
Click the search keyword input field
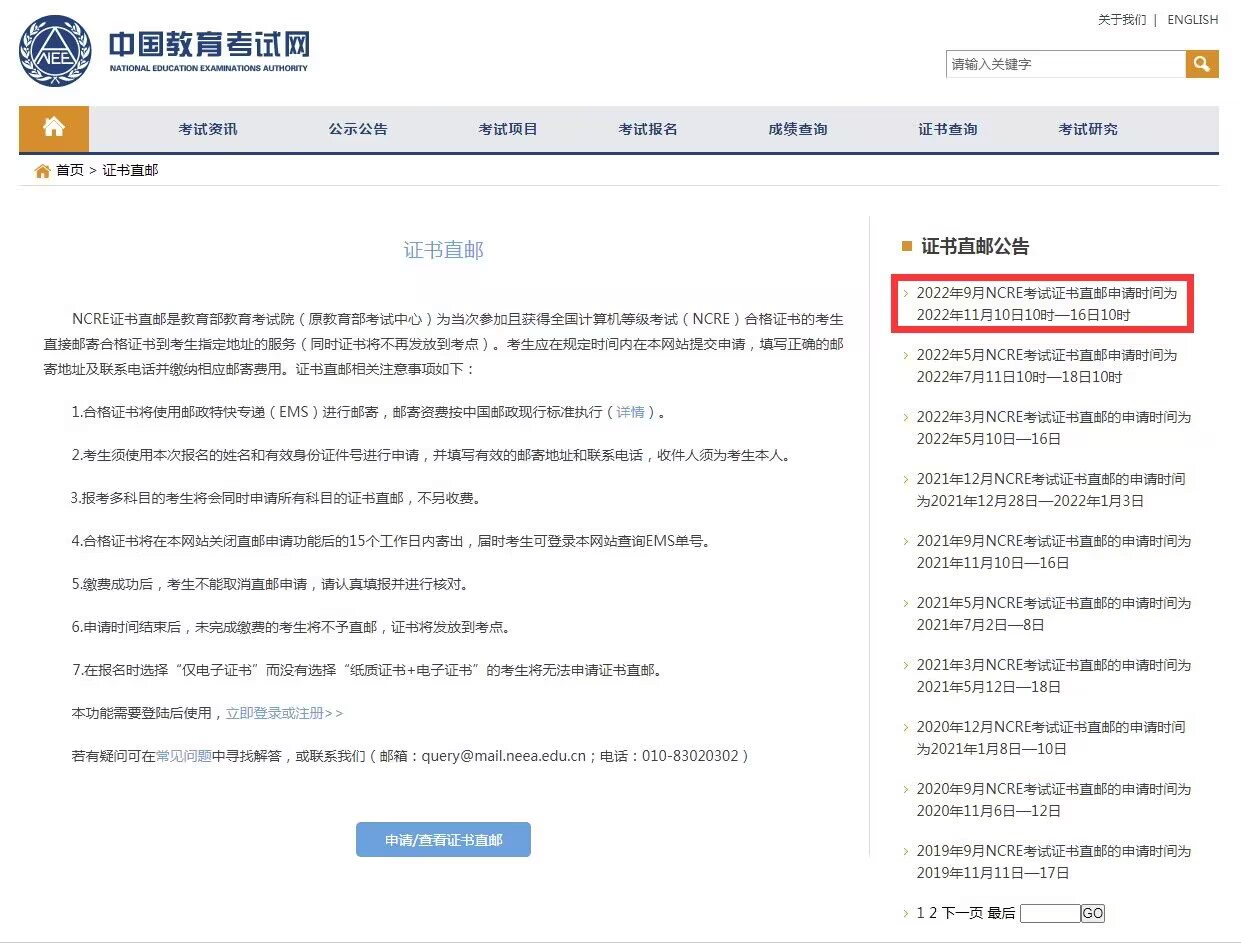point(1065,64)
